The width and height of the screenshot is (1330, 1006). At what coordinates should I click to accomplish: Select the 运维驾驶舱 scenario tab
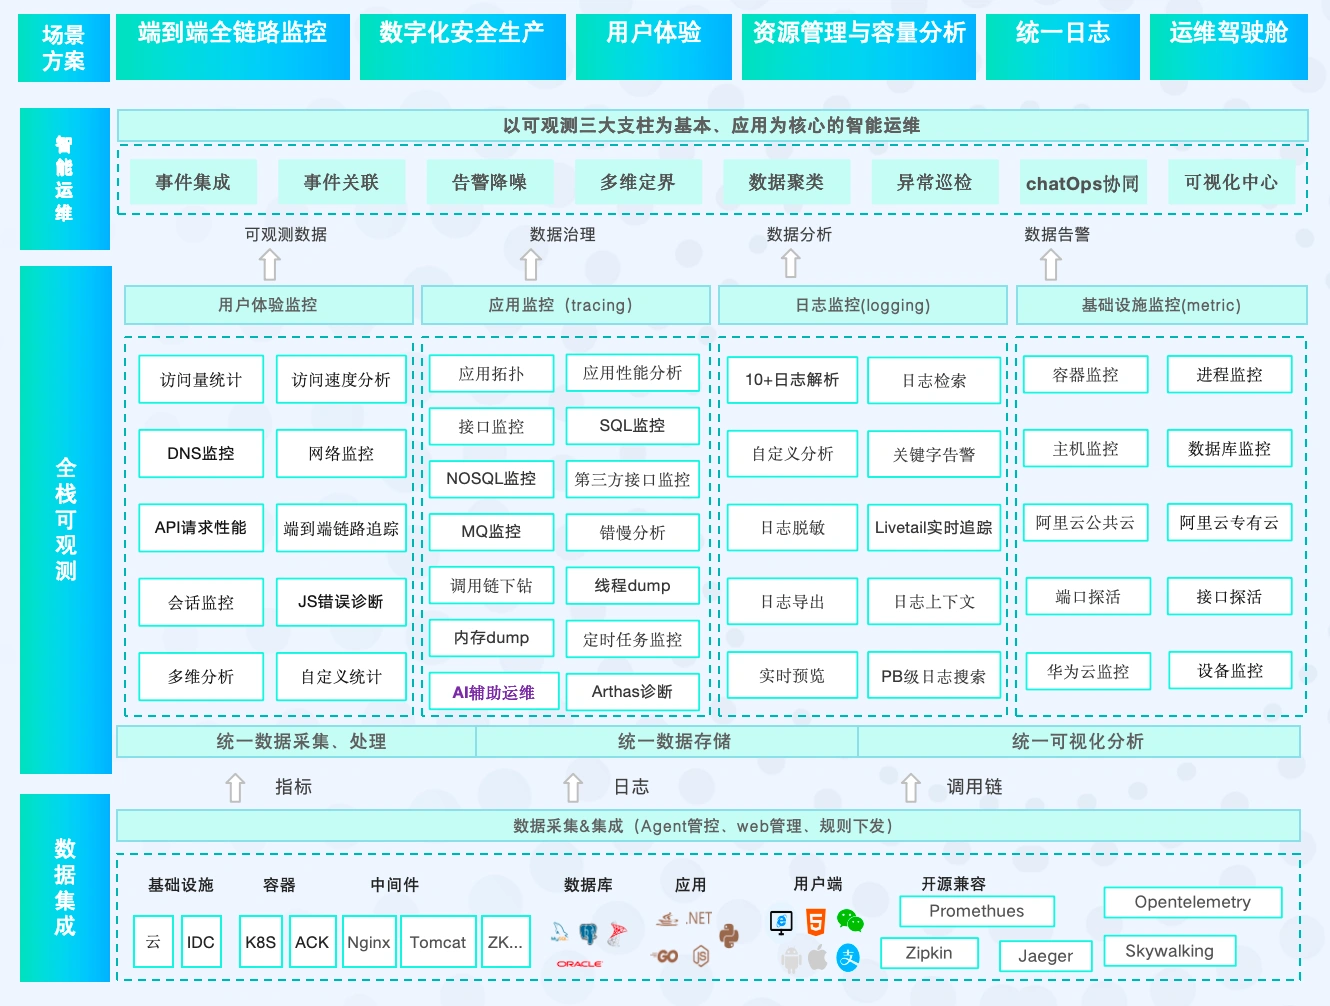pos(1229,47)
